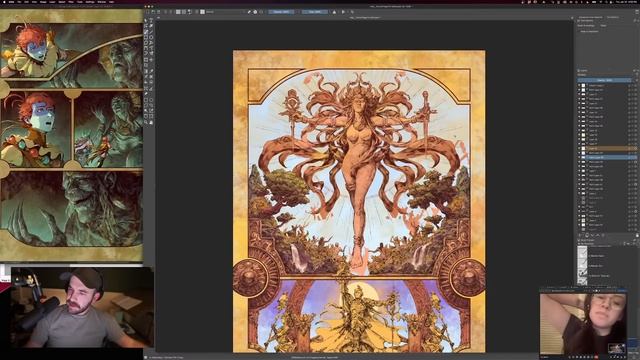Move the layer down using the arrow icon
The height and width of the screenshot is (360, 640).
592,235
